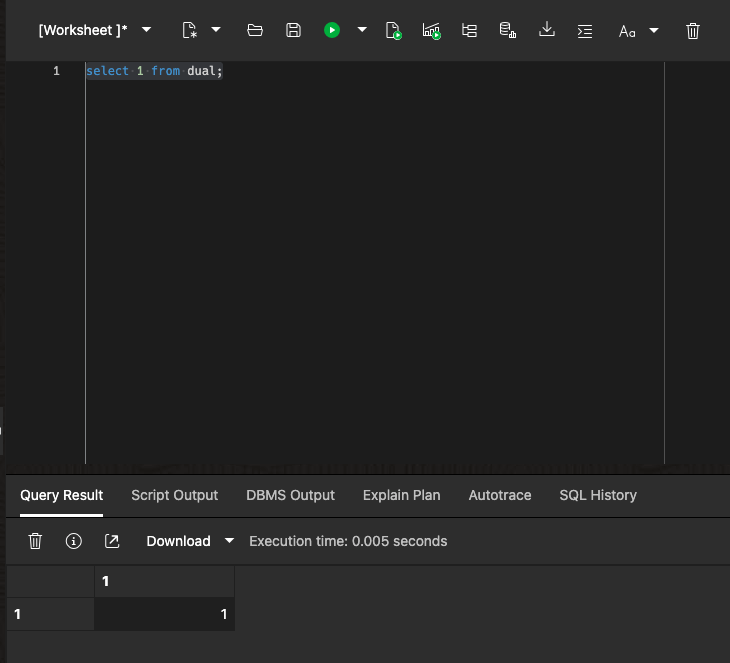Click the Run Script icon
The width and height of the screenshot is (730, 663).
(x=393, y=31)
